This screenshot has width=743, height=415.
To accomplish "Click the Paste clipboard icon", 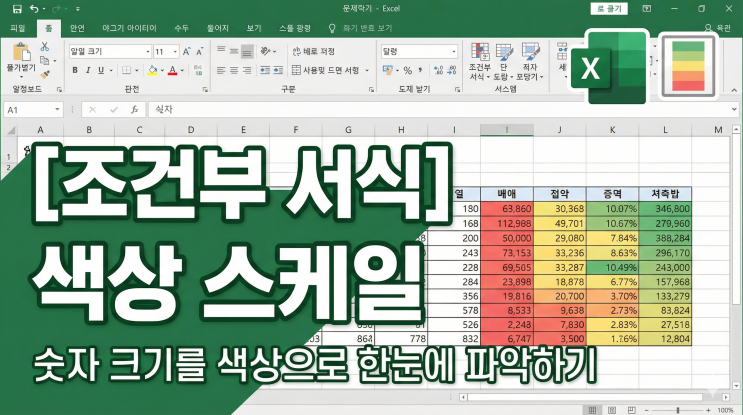I will (21, 52).
